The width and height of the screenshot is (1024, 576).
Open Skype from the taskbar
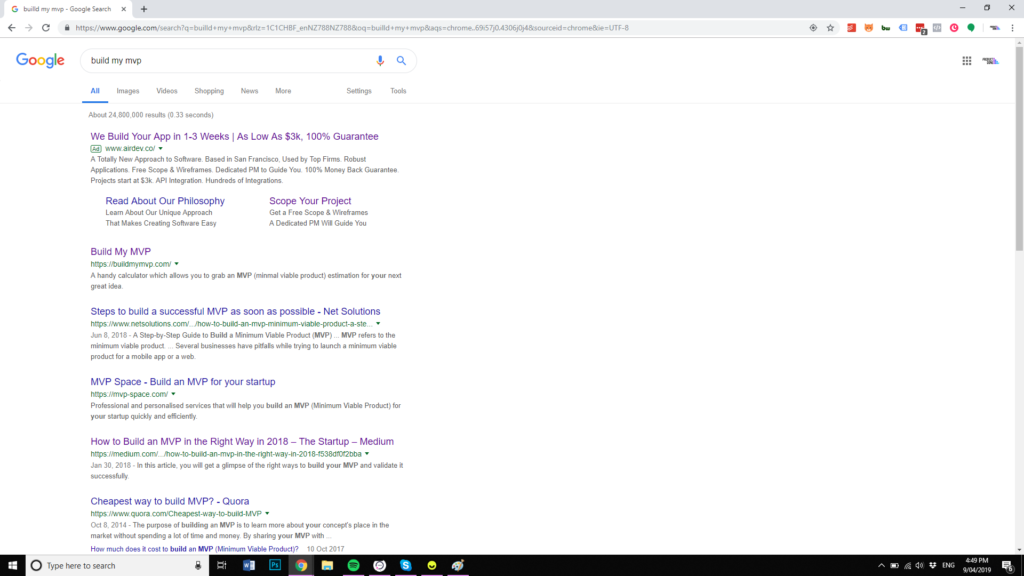406,566
